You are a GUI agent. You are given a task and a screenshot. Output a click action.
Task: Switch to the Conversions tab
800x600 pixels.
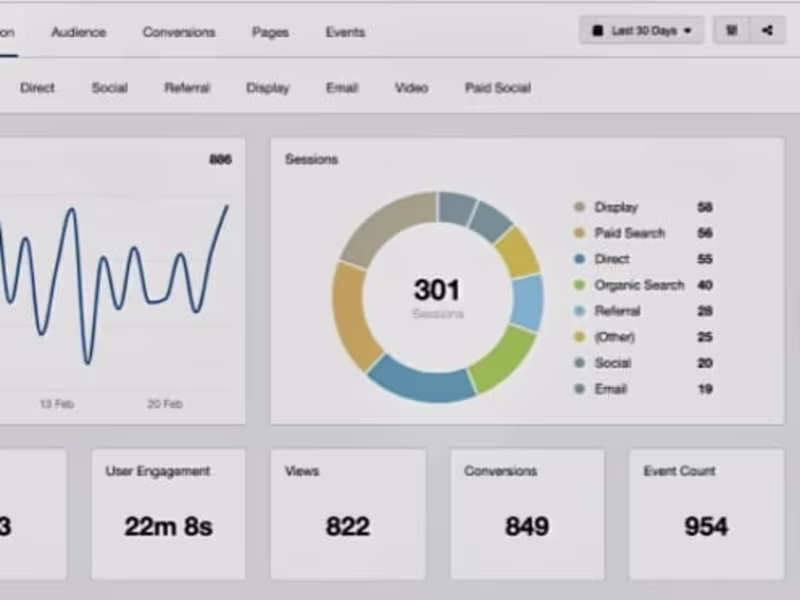pyautogui.click(x=179, y=32)
